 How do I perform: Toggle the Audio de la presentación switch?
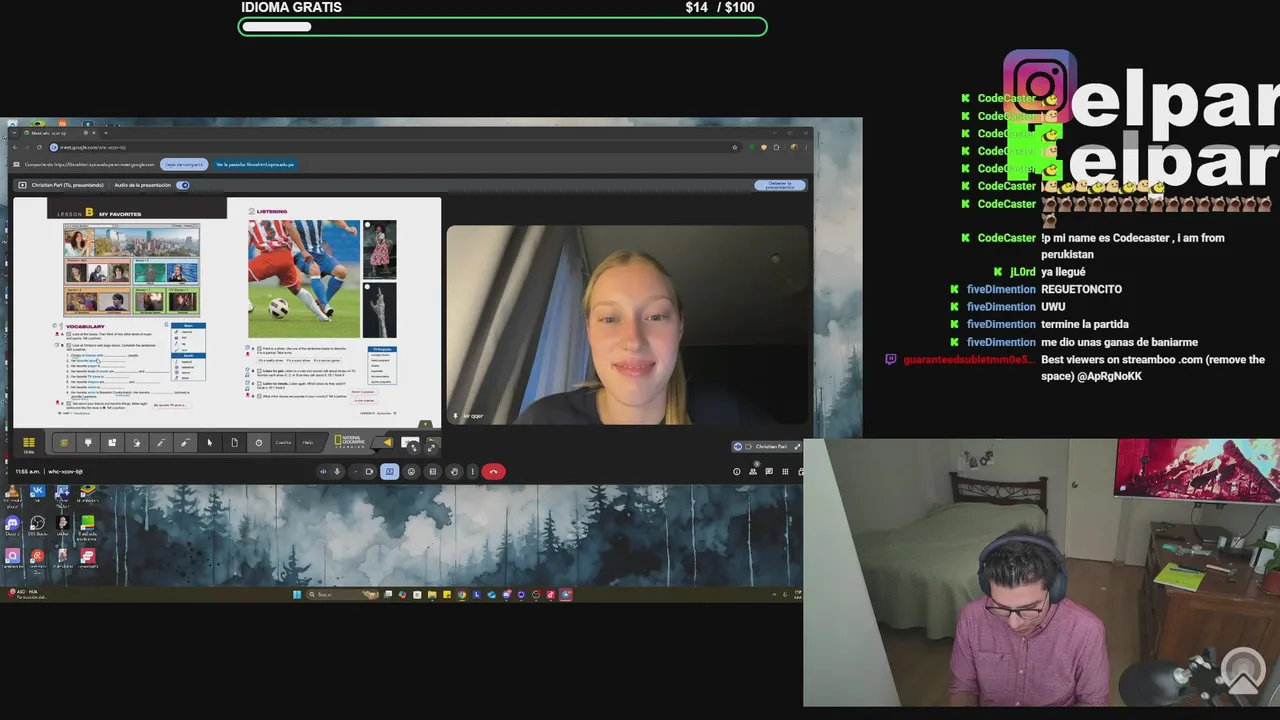(x=183, y=185)
